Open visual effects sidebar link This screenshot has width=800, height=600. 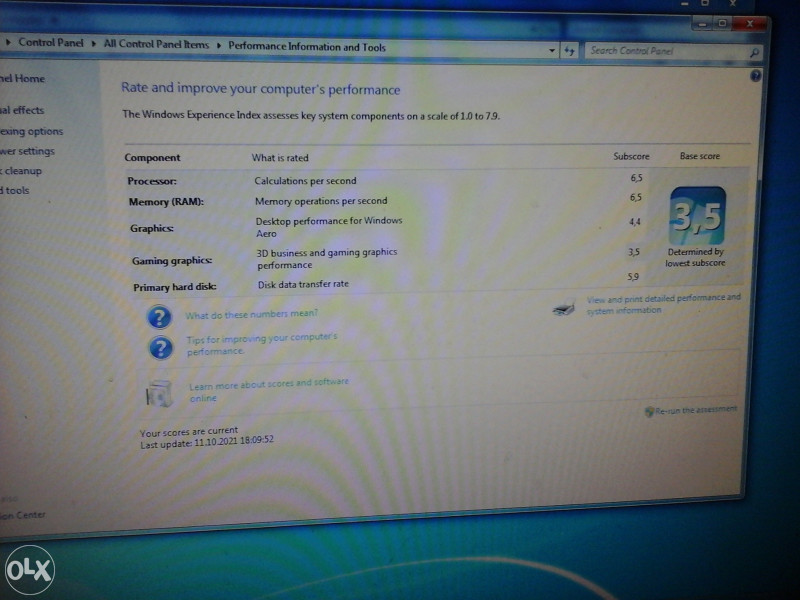click(x=22, y=110)
